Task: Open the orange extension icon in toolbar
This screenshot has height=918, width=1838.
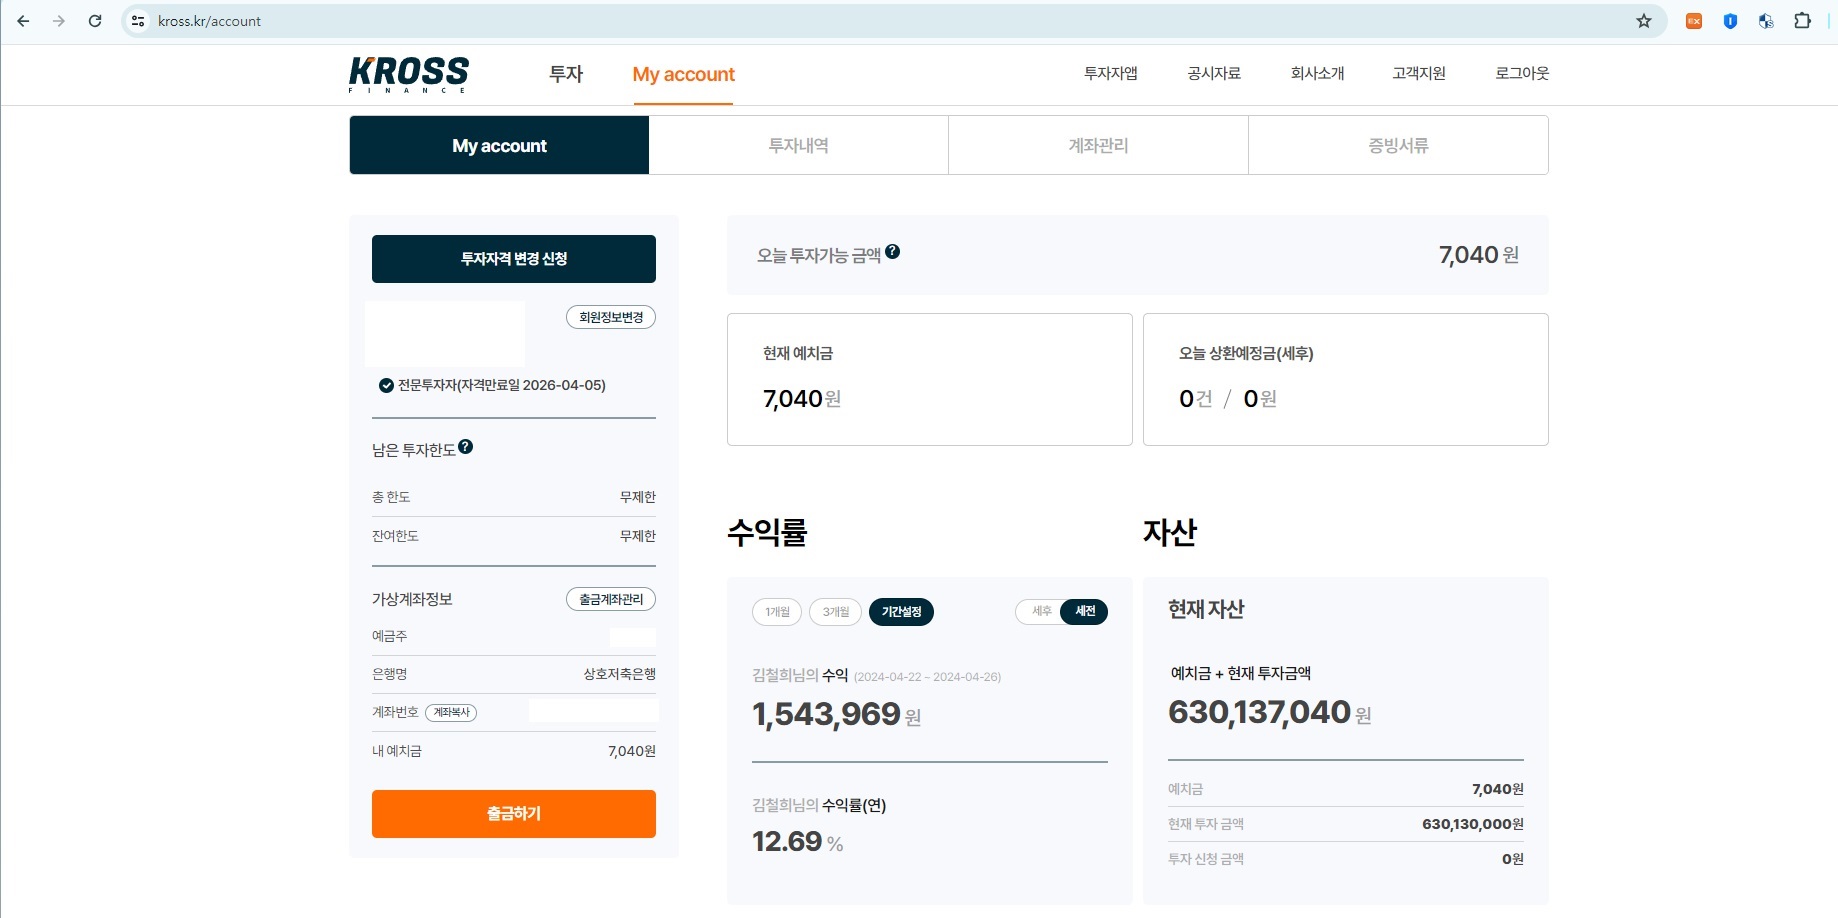Action: coord(1694,21)
